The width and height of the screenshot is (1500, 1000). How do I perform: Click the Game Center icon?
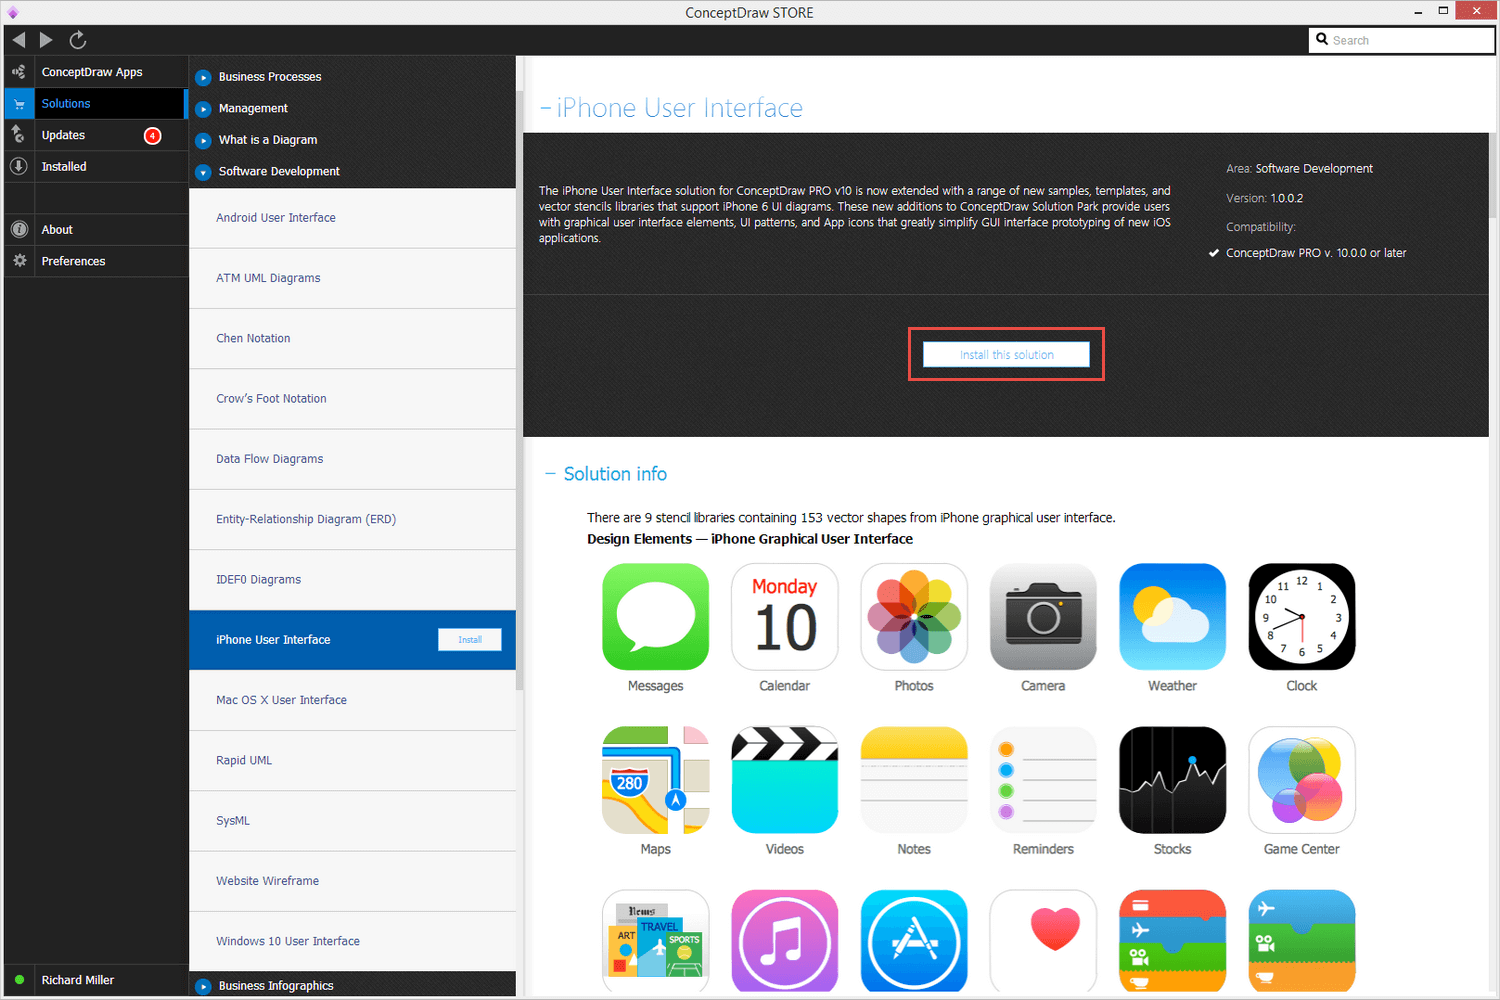pos(1302,780)
